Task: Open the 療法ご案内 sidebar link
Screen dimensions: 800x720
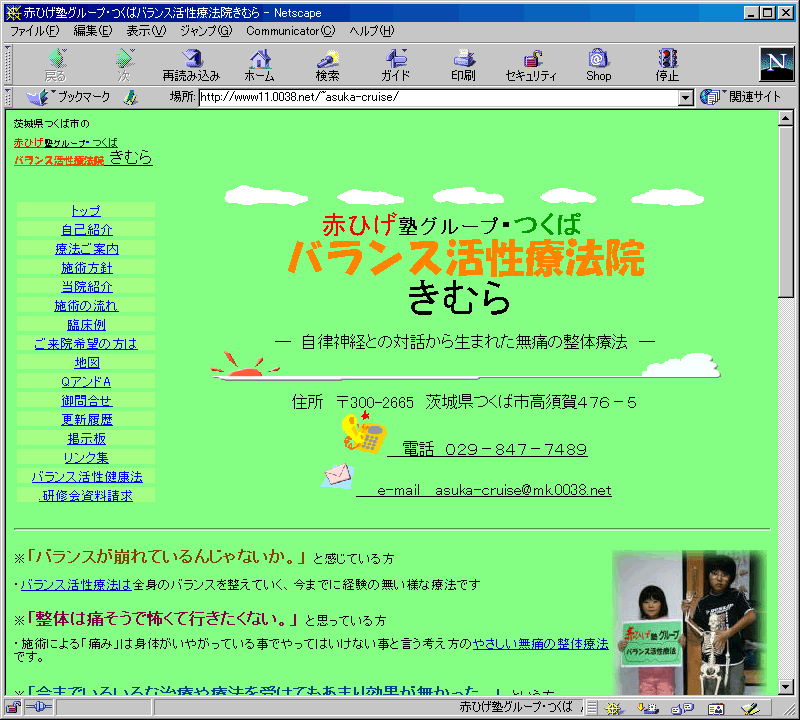Action: tap(87, 249)
